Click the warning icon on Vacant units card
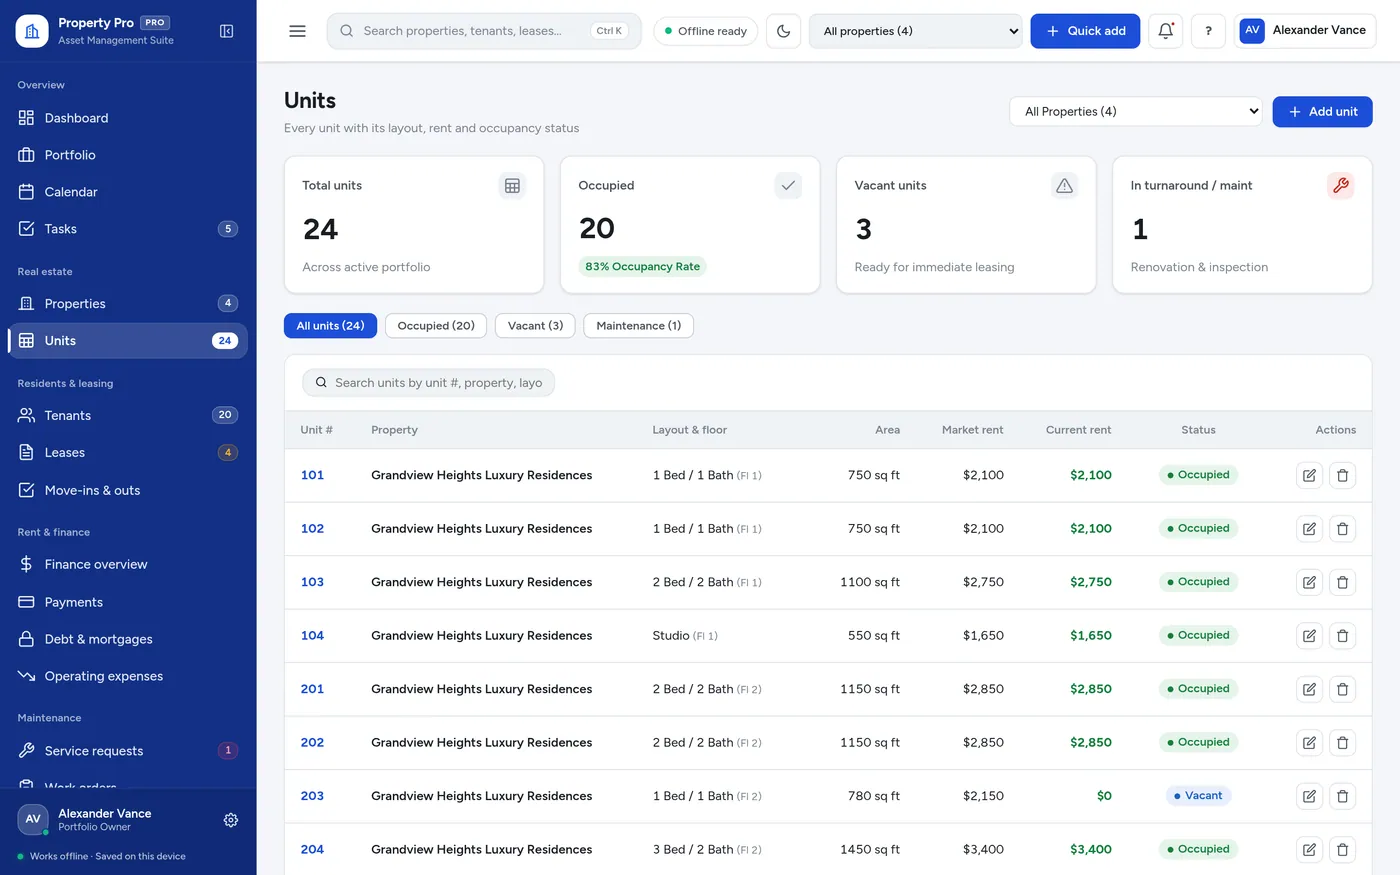 (1064, 185)
